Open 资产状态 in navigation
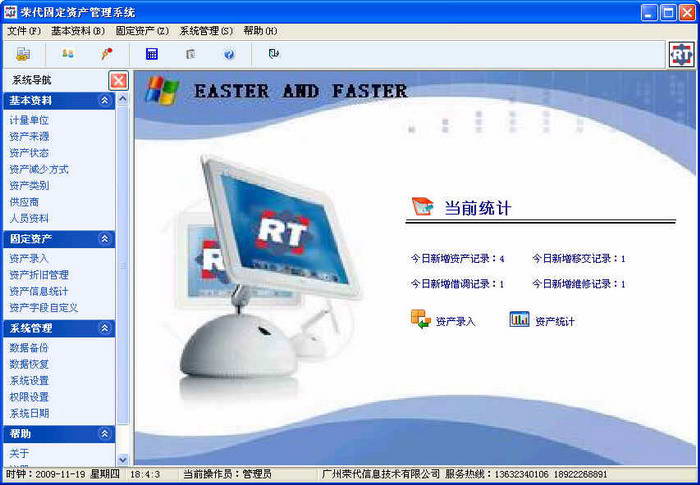This screenshot has height=485, width=700. (29, 153)
